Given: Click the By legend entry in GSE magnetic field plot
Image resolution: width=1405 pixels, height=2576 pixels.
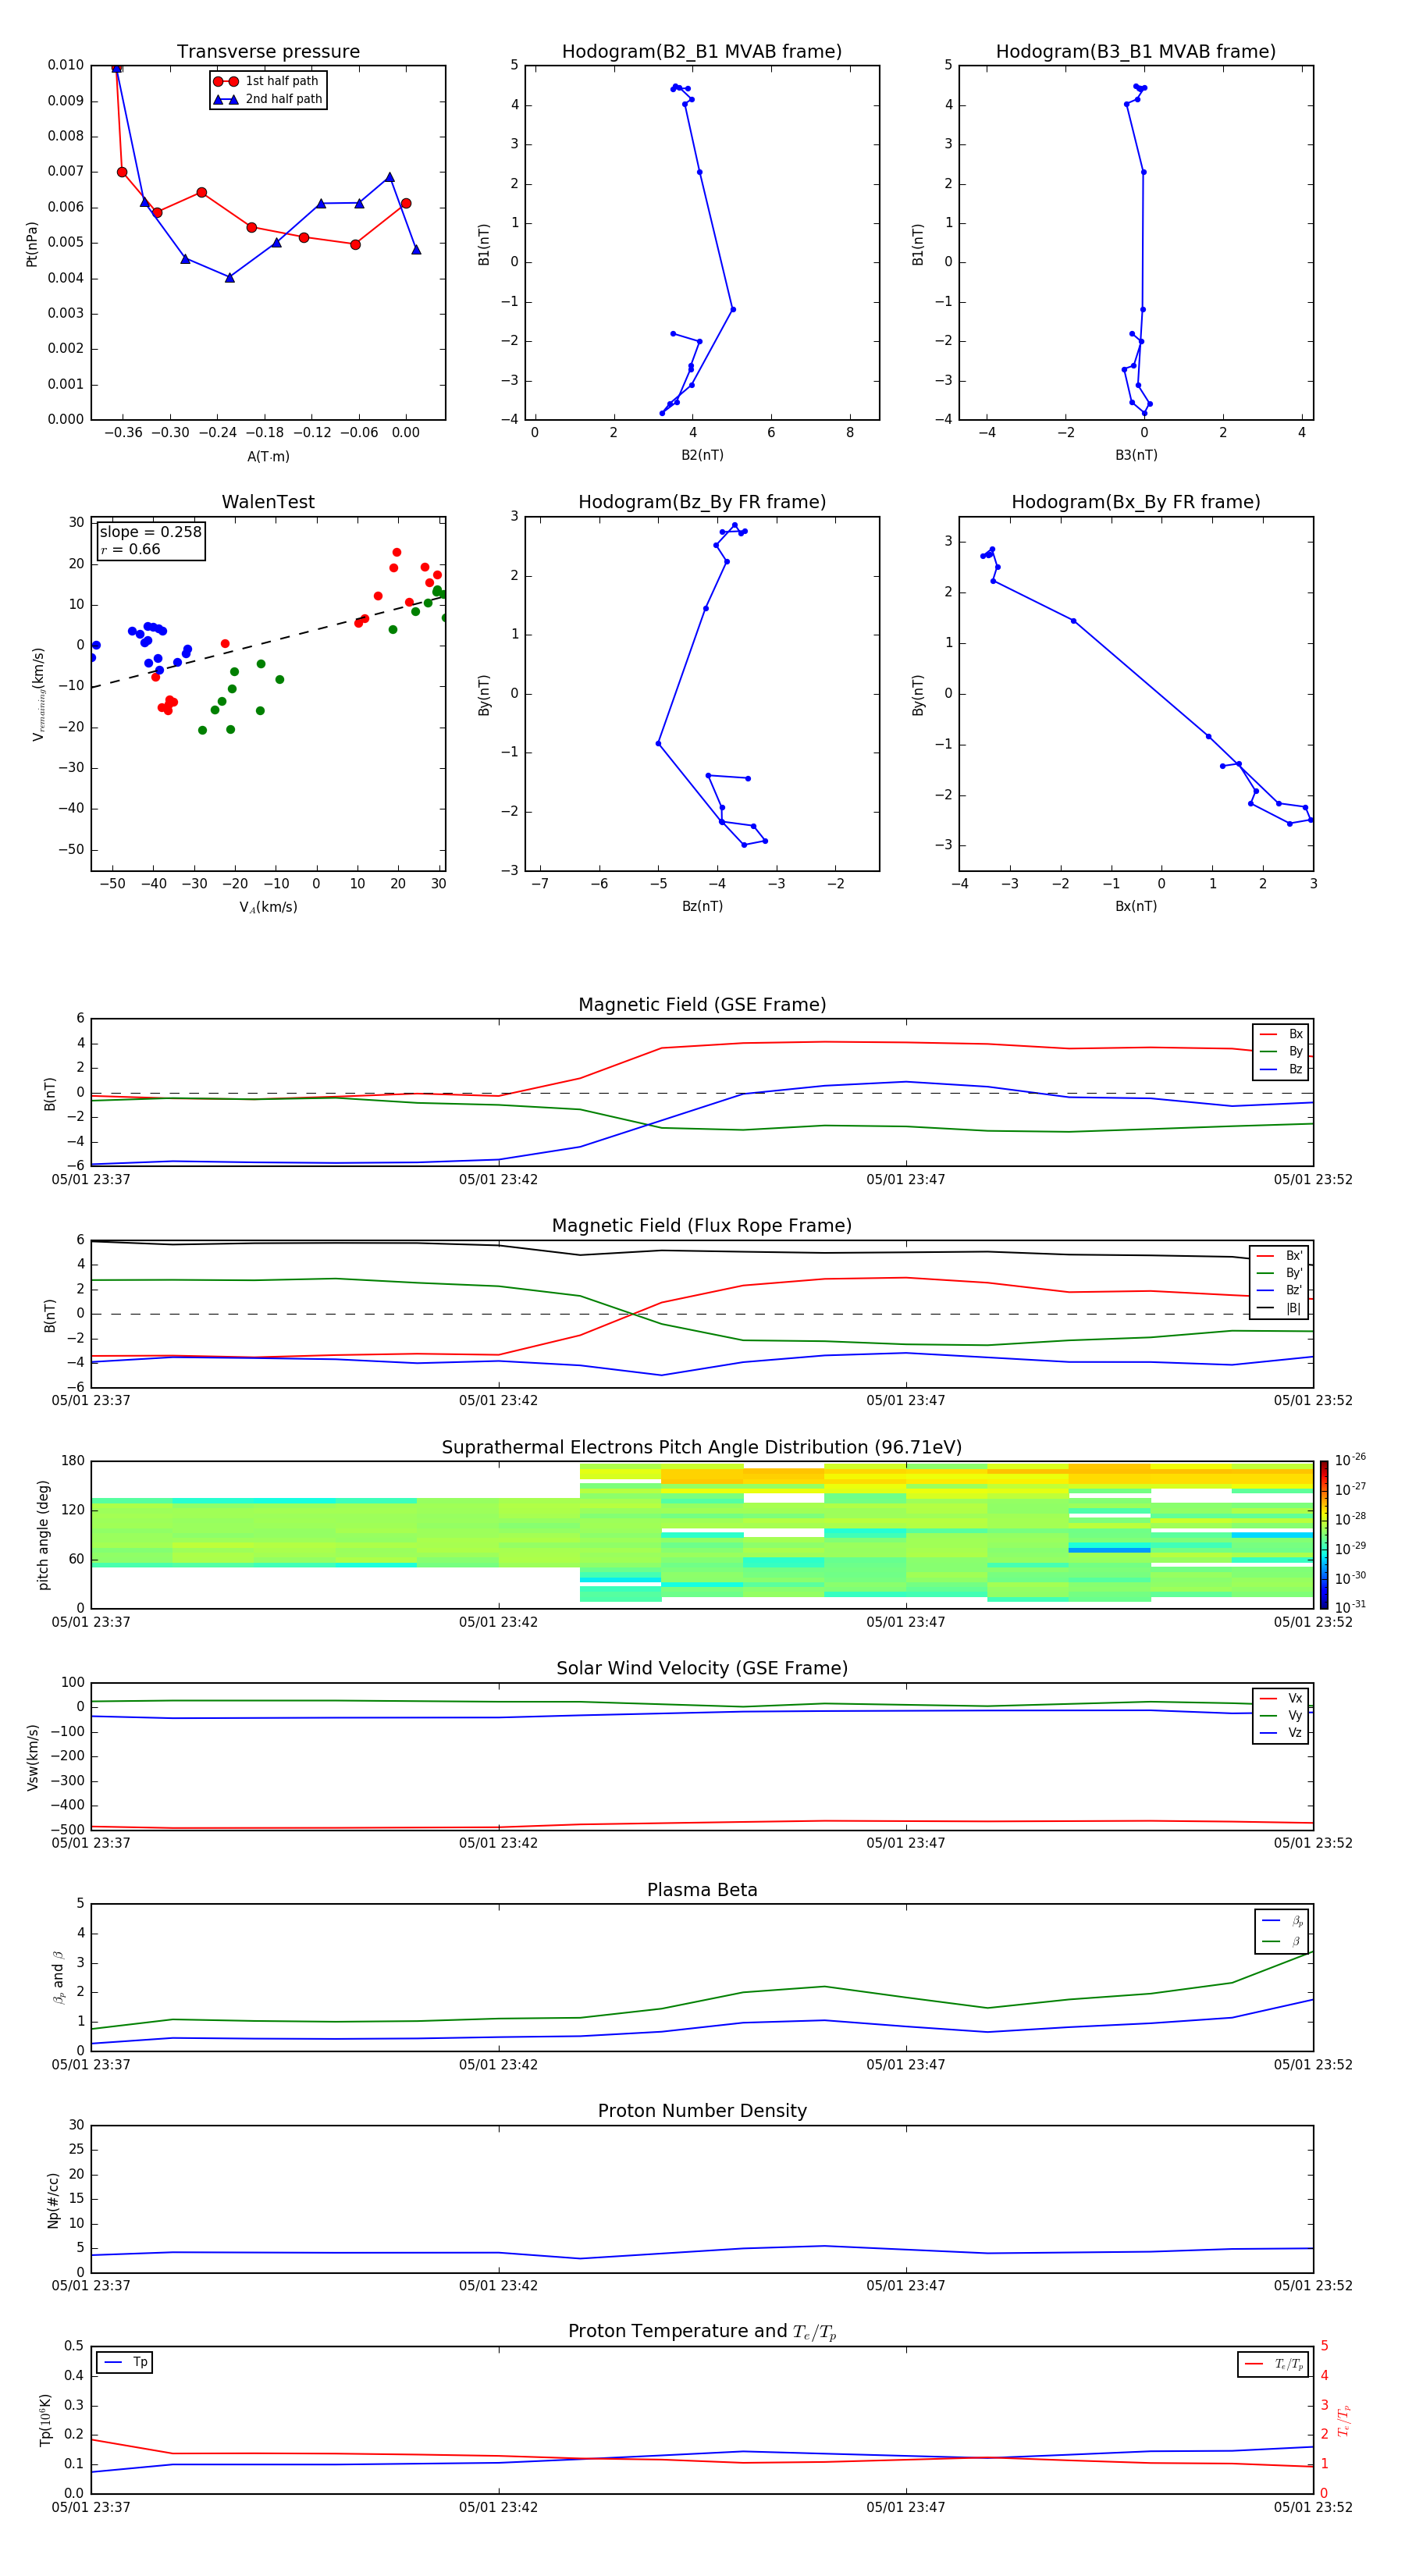Looking at the screenshot, I should [1281, 1052].
